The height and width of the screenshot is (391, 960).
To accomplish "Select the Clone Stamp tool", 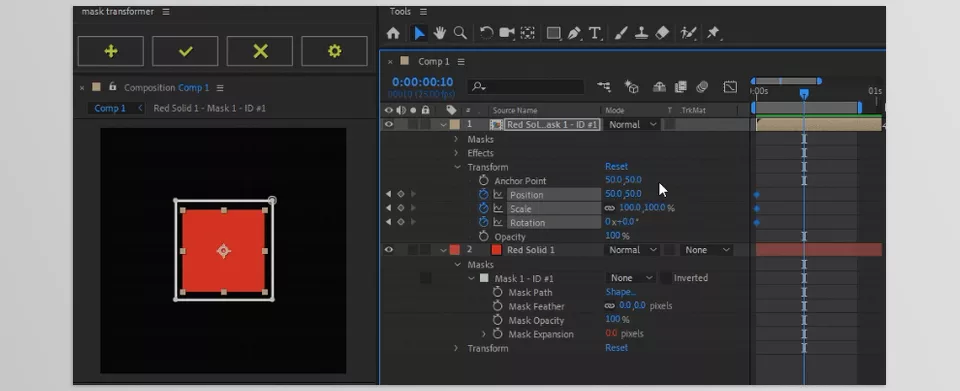I will tap(641, 33).
